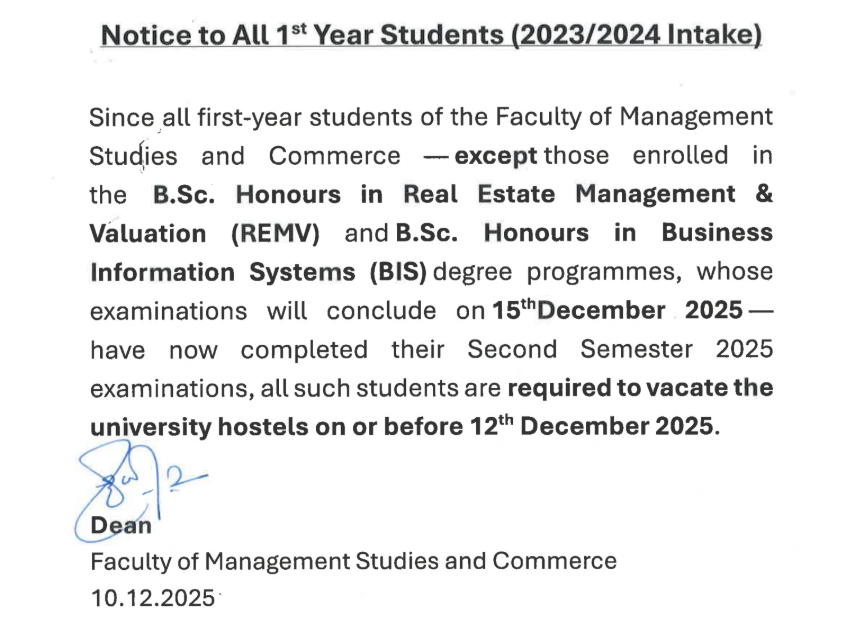The image size is (864, 626).
Task: Click the date 10.12.2025 at bottom
Action: (x=152, y=598)
